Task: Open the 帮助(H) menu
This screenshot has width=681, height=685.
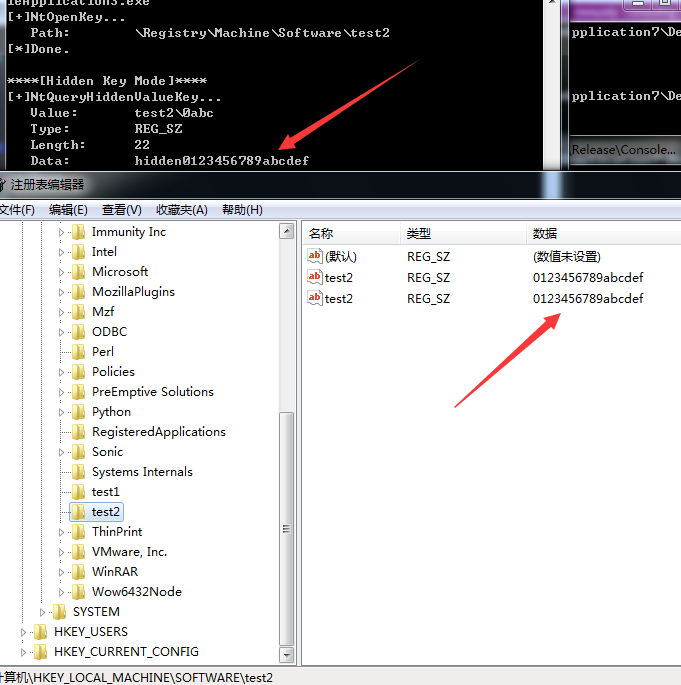Action: [242, 210]
